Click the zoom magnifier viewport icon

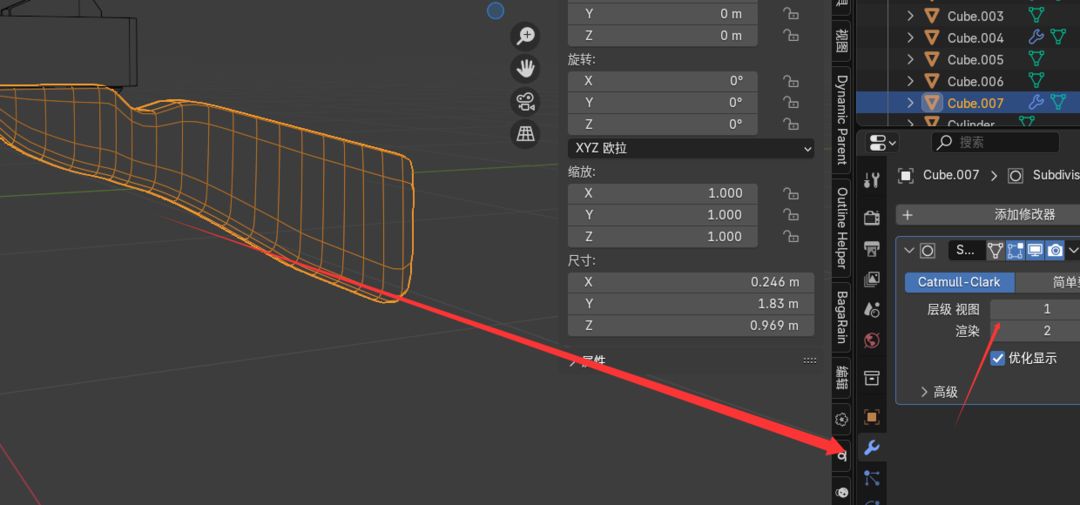coord(525,35)
